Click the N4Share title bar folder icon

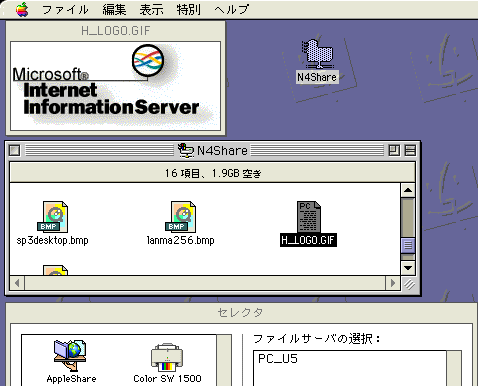[x=186, y=151]
